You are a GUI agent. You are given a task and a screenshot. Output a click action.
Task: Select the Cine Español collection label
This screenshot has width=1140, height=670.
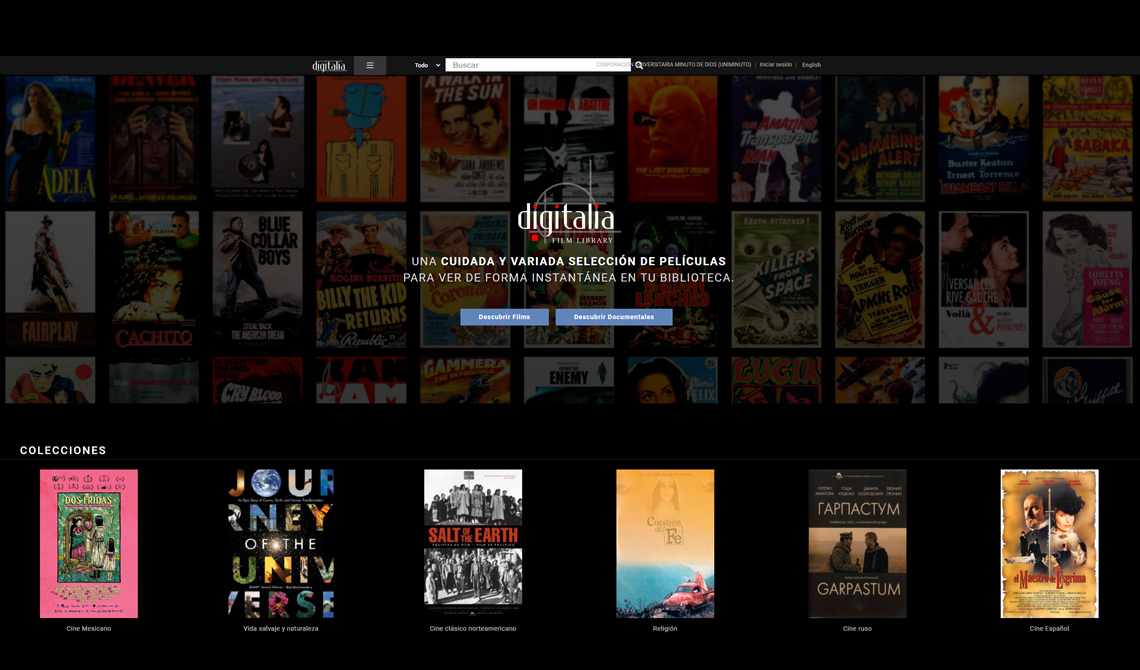coord(1049,629)
